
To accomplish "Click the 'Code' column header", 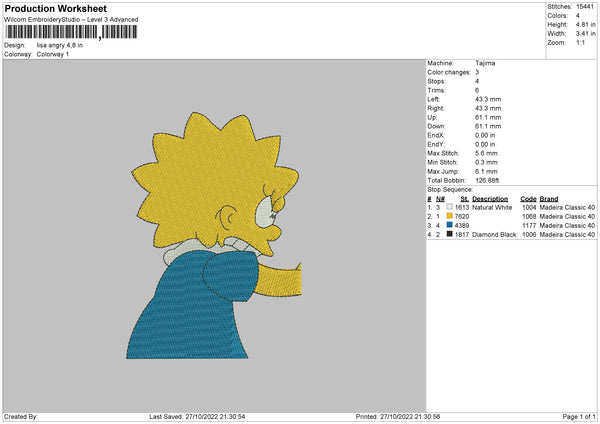I will pyautogui.click(x=528, y=199).
